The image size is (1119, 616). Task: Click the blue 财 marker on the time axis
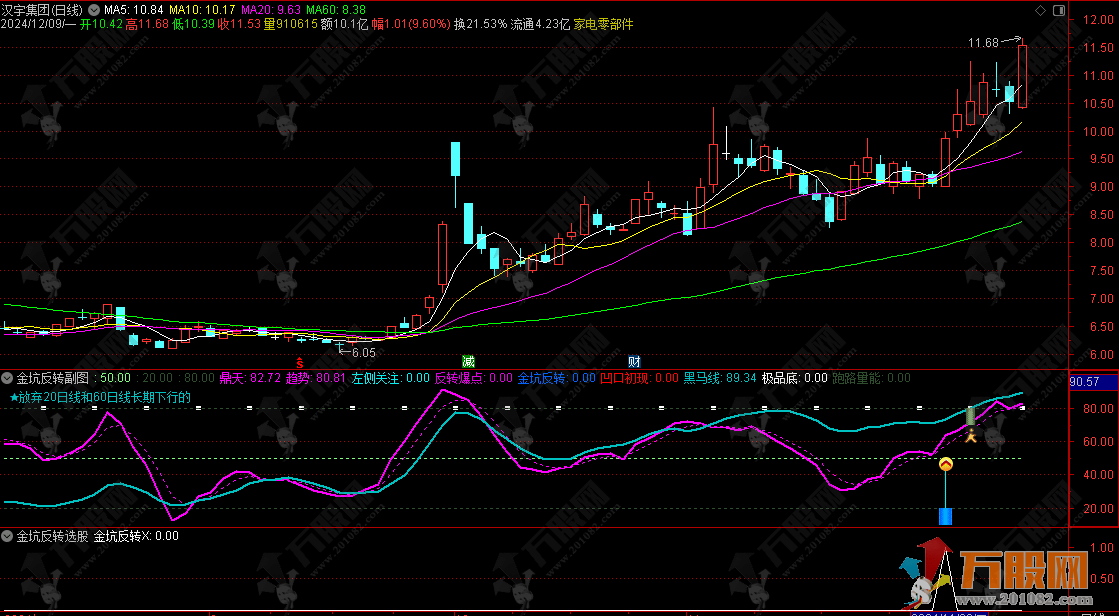(x=634, y=360)
